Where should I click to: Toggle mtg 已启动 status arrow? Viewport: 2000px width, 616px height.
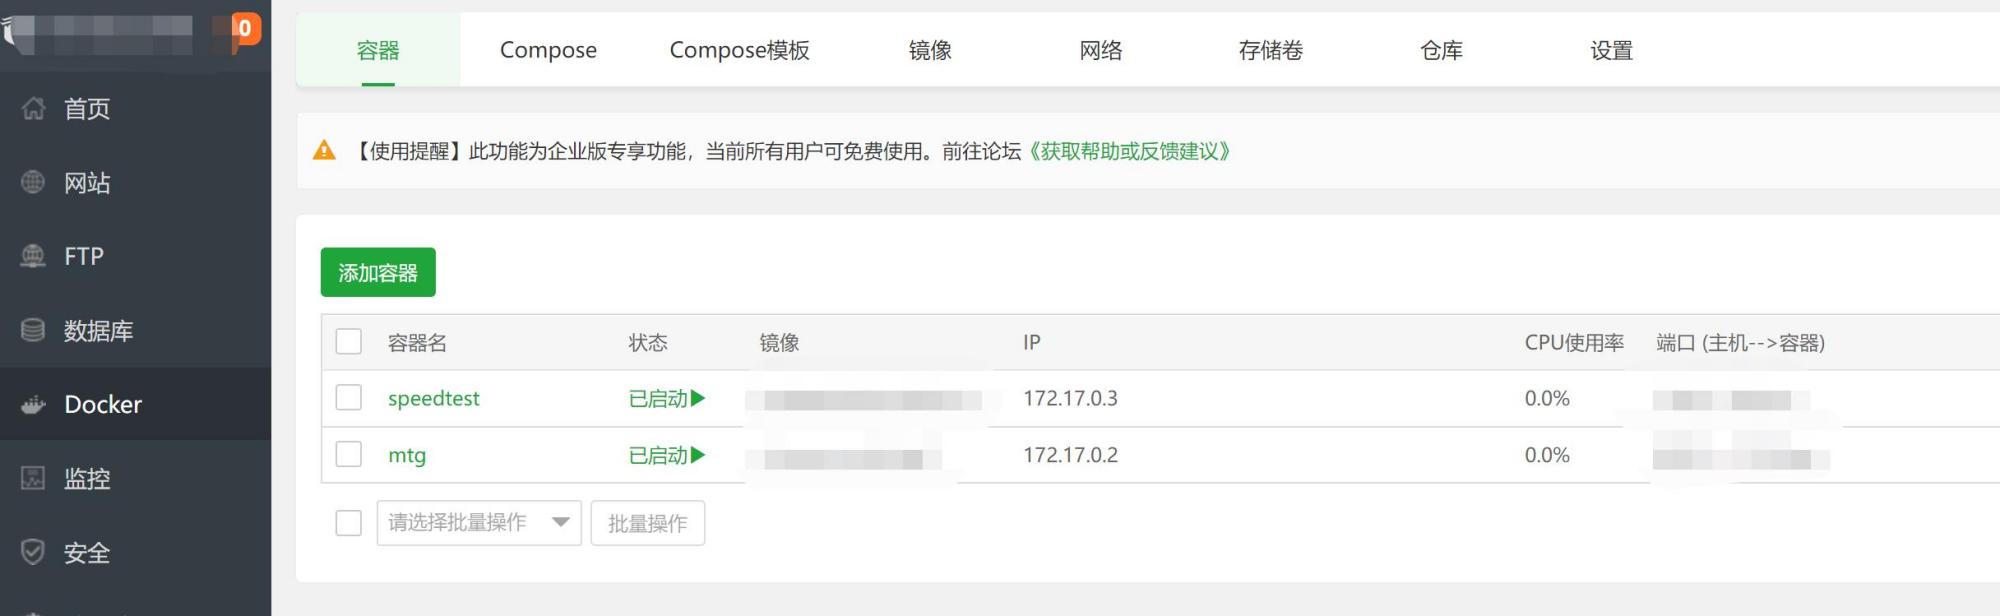point(698,455)
